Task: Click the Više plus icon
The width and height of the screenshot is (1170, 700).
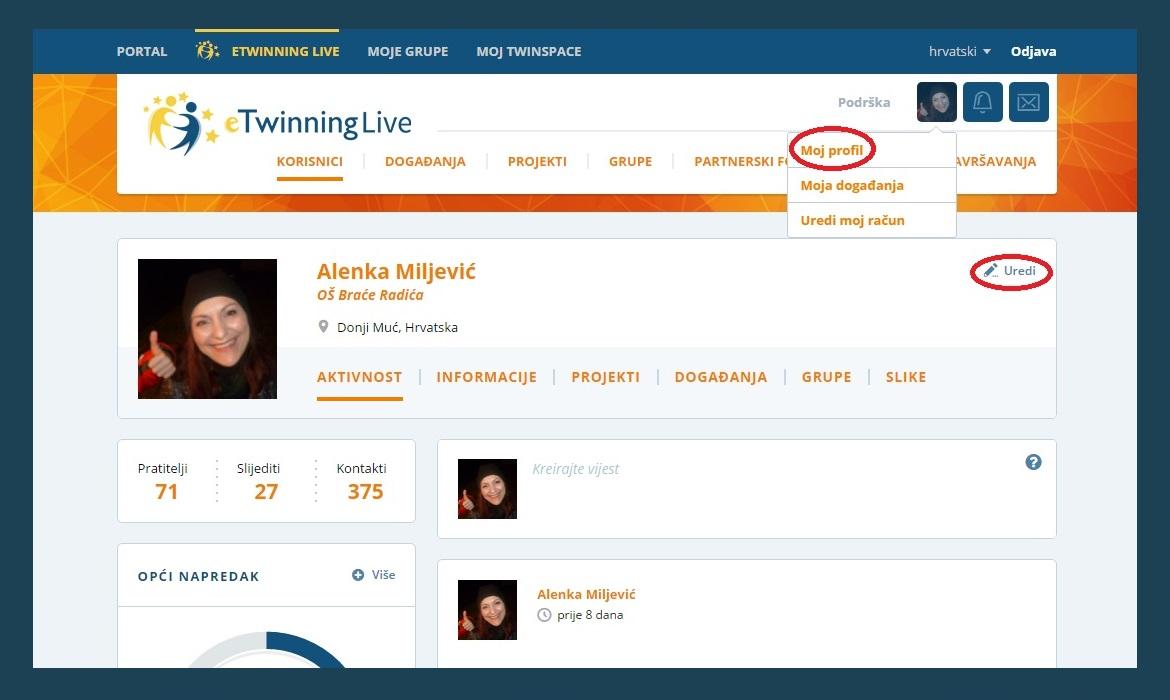Action: [358, 575]
